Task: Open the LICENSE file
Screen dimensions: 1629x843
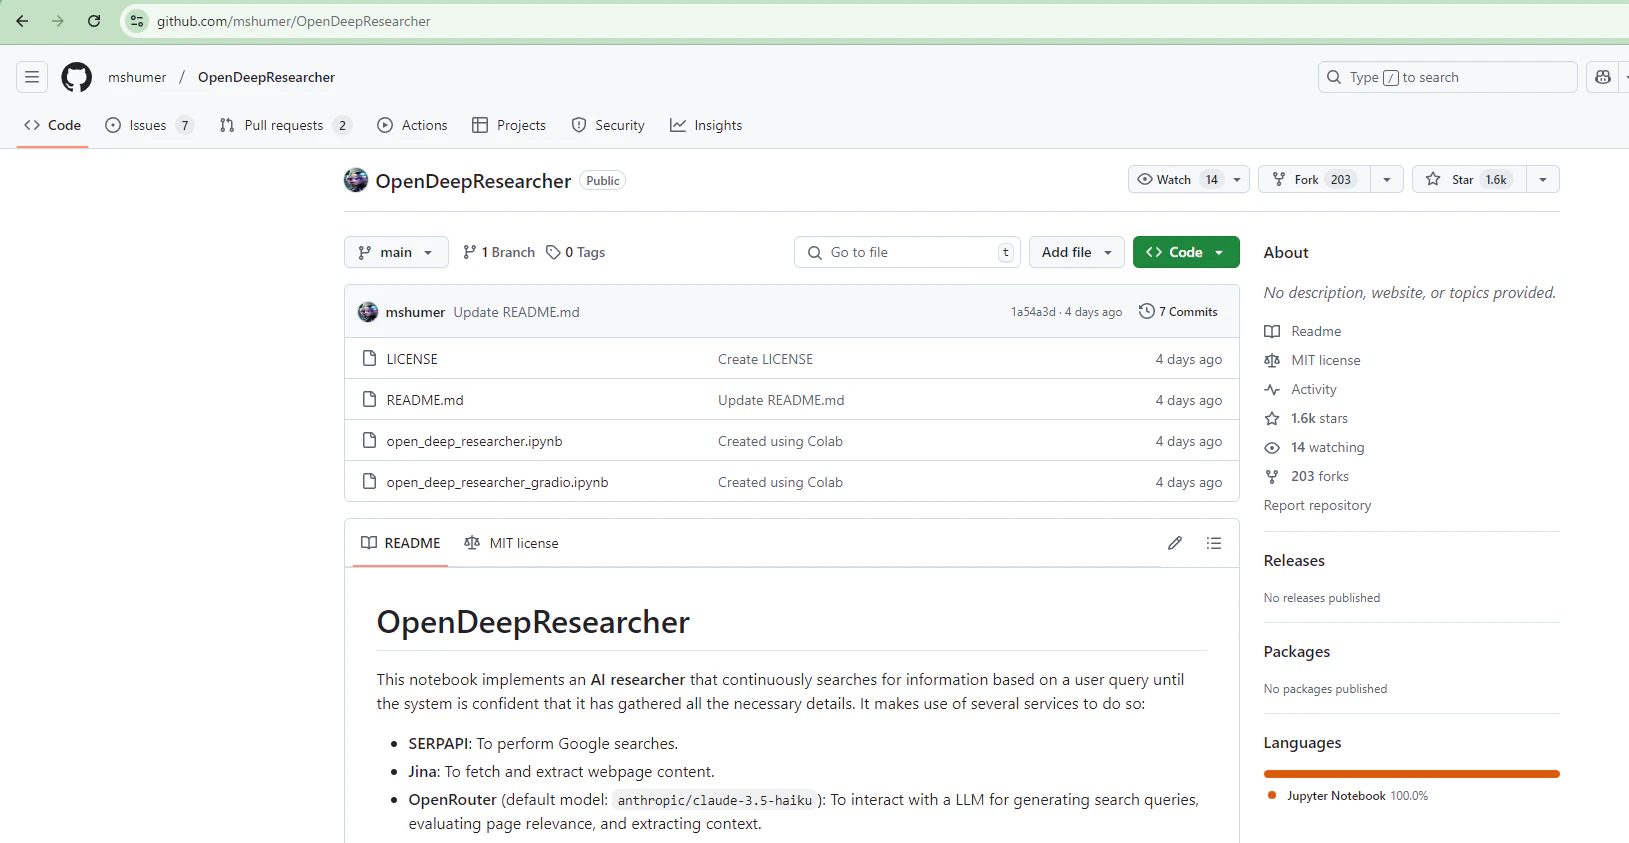Action: (412, 359)
